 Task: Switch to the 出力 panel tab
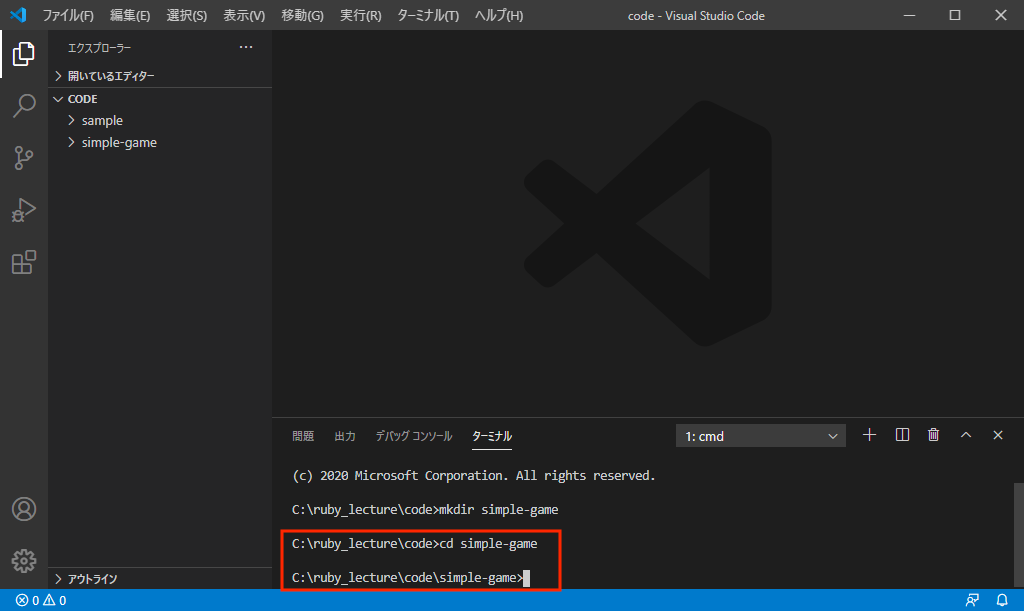tap(345, 436)
